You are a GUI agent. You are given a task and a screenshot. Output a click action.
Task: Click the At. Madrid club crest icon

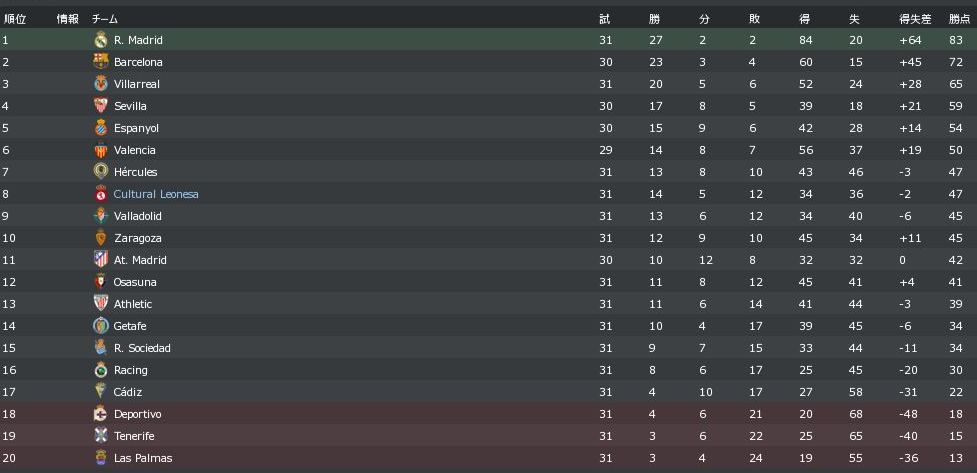coord(100,260)
